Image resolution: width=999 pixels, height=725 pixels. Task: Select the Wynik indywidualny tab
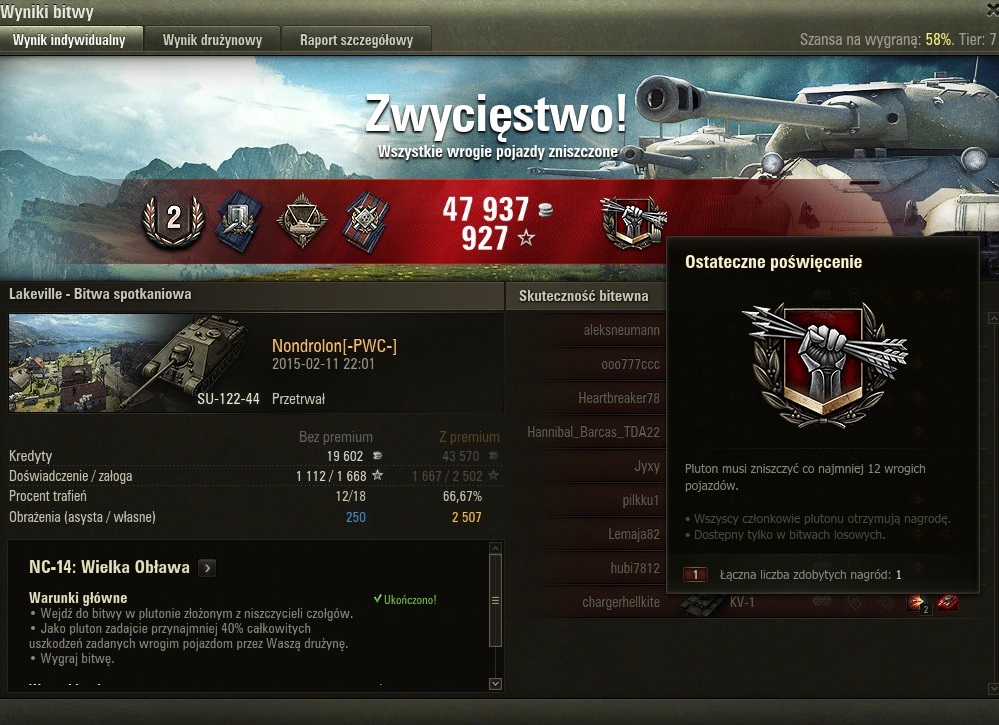click(x=69, y=39)
